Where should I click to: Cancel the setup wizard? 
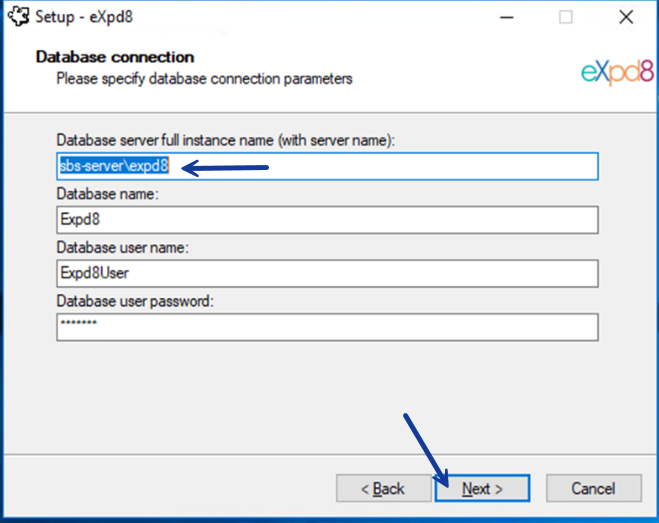(593, 489)
